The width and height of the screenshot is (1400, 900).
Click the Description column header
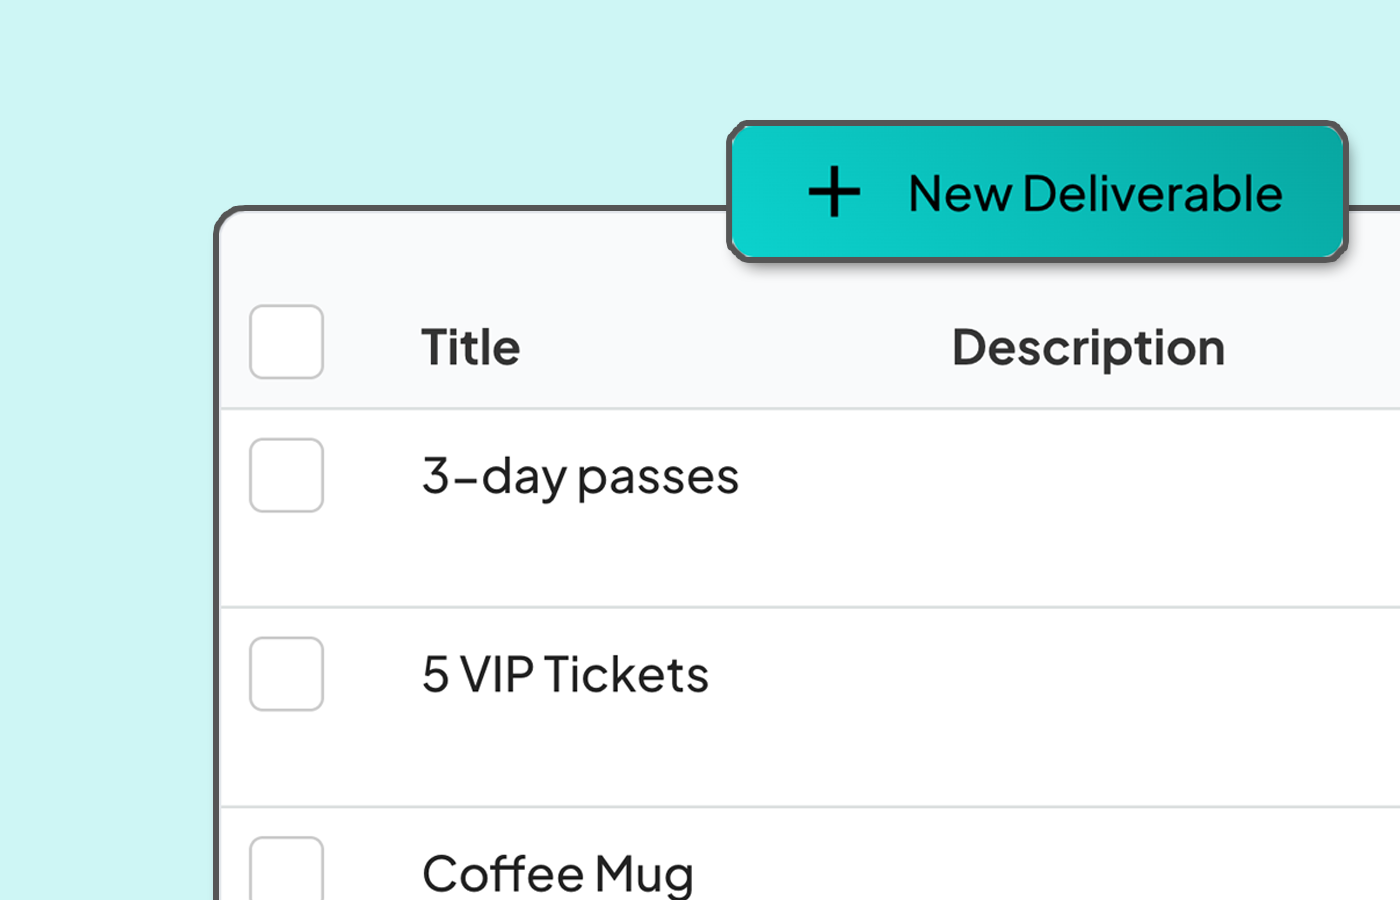(x=1088, y=348)
